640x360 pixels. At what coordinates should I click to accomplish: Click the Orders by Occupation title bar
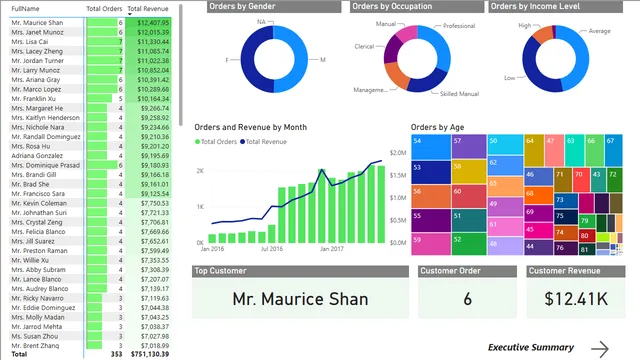417,7
